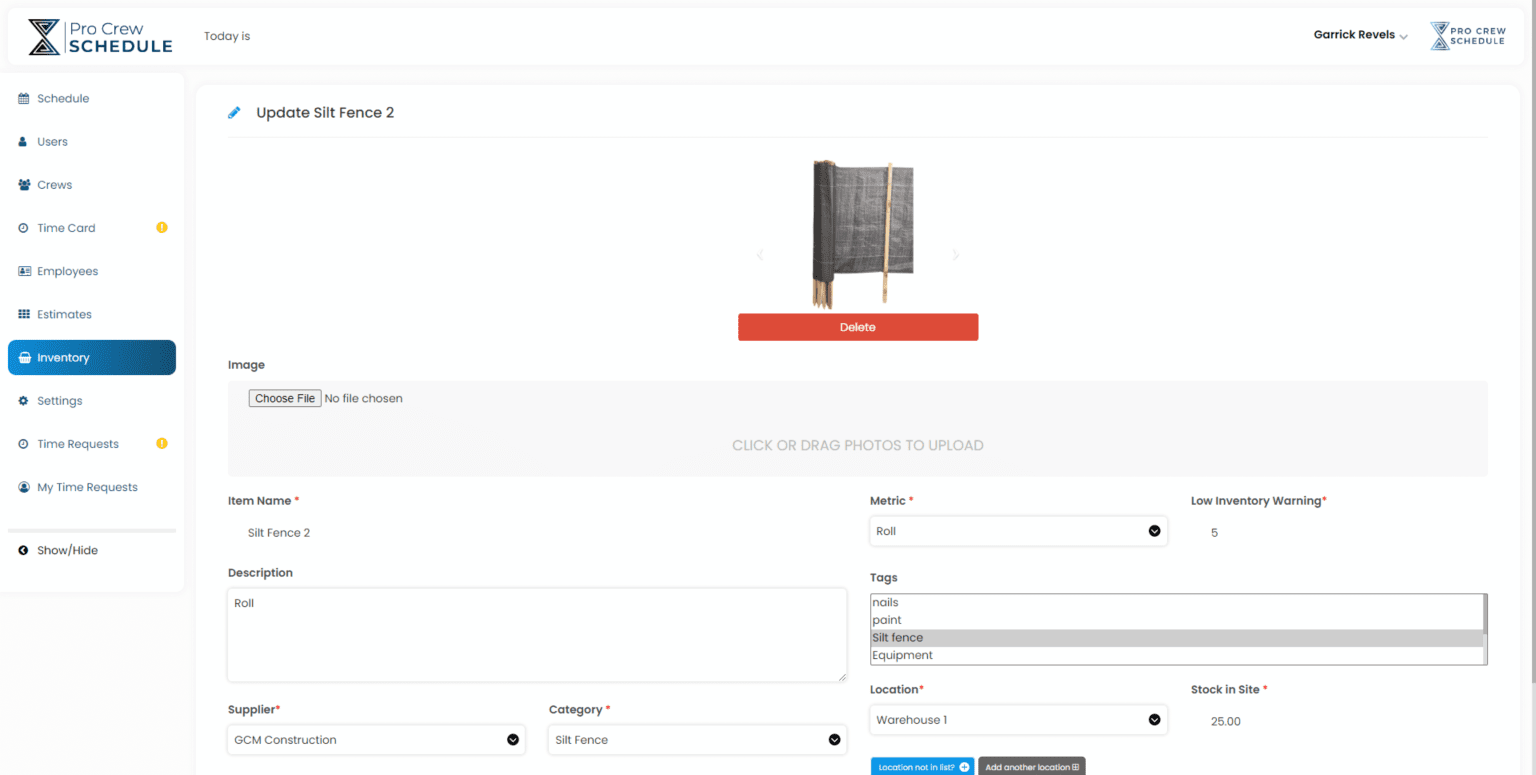
Task: Open Time Requests with the alert badge
Action: pos(78,443)
